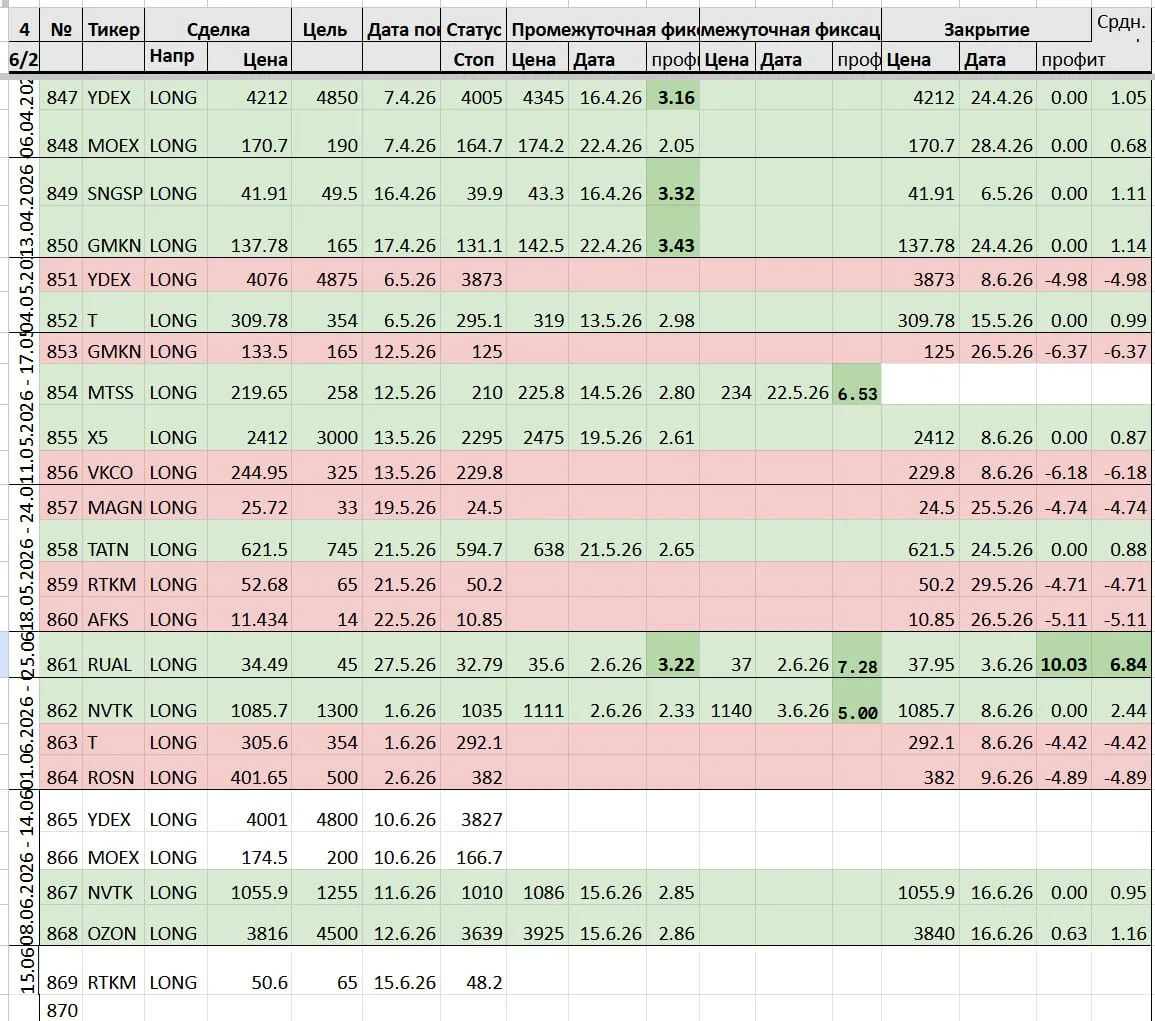Select the 6.84 average profit cell
1155x1021 pixels.
(x=1123, y=664)
